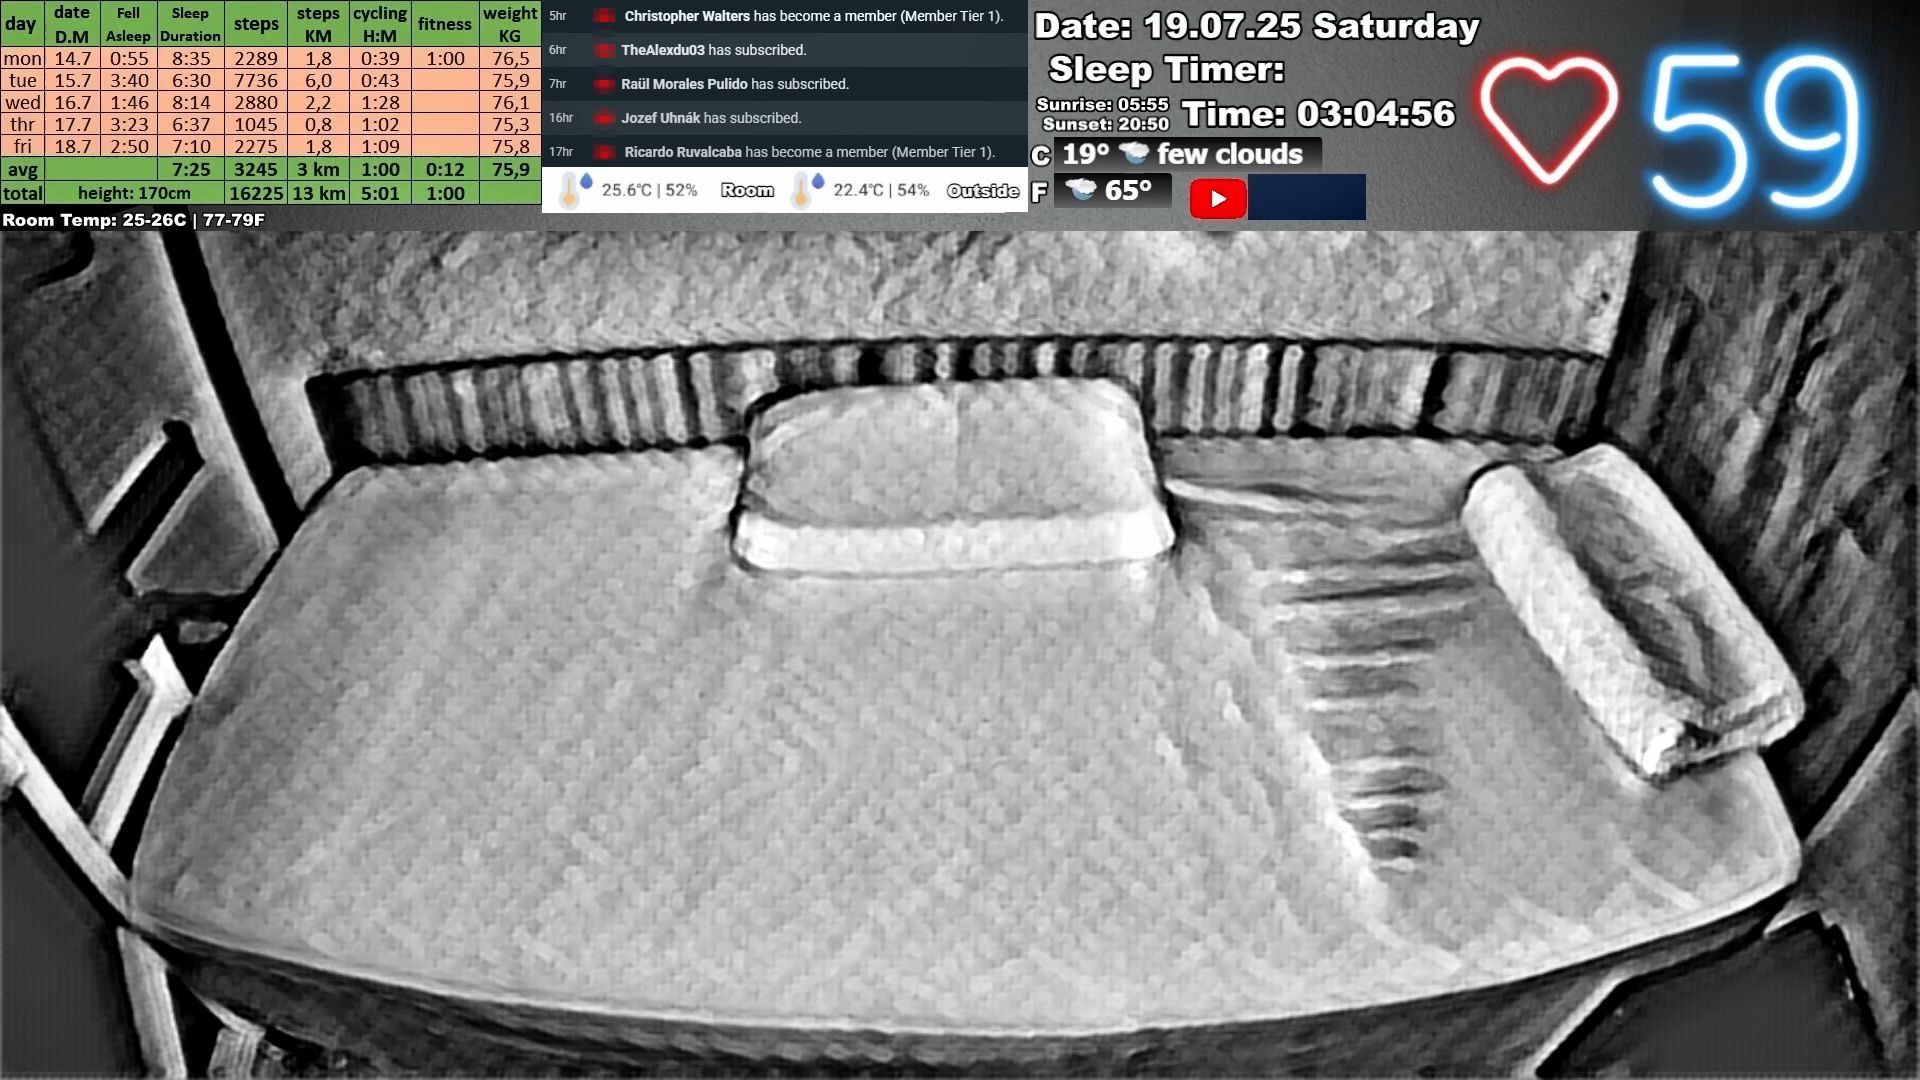Viewport: 1920px width, 1080px height.
Task: Click the '25.6°C | 52%' room reading
Action: point(649,190)
